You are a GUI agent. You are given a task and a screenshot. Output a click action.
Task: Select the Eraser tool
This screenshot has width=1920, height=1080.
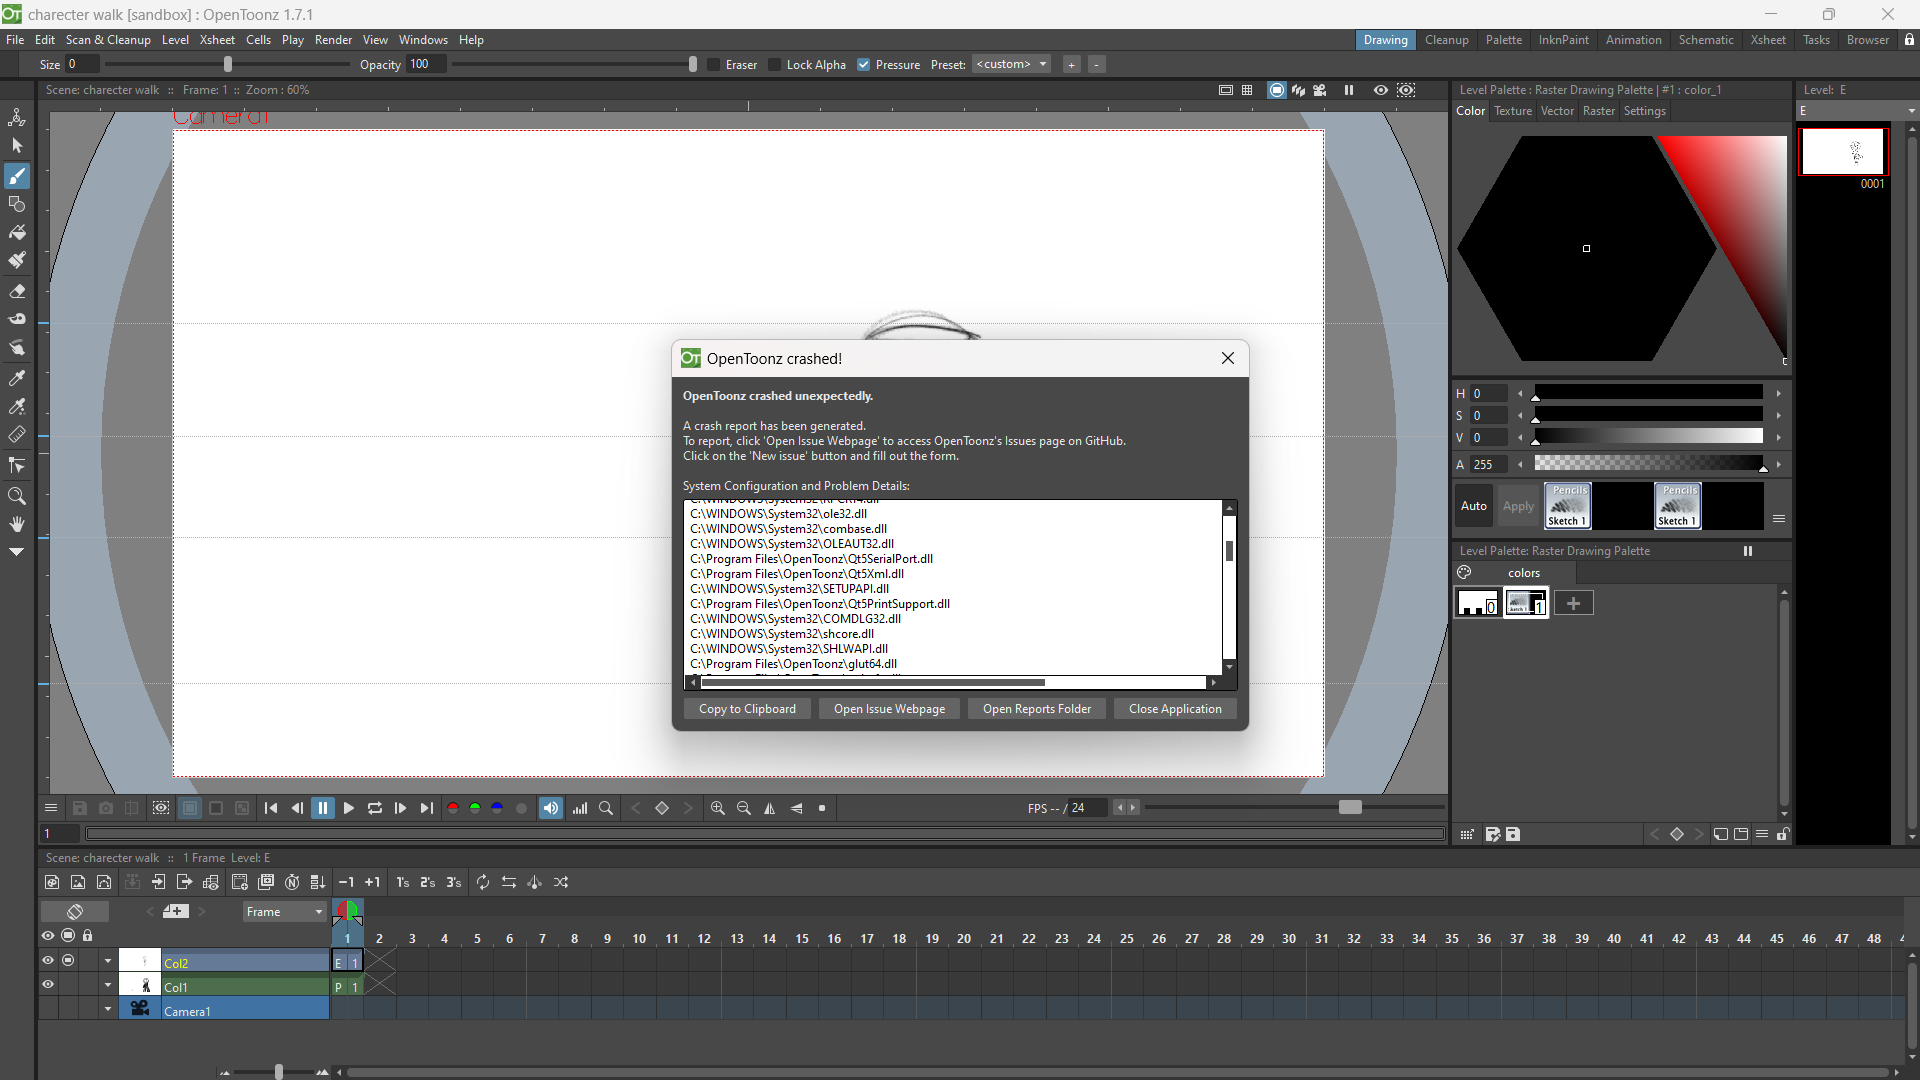(x=17, y=291)
